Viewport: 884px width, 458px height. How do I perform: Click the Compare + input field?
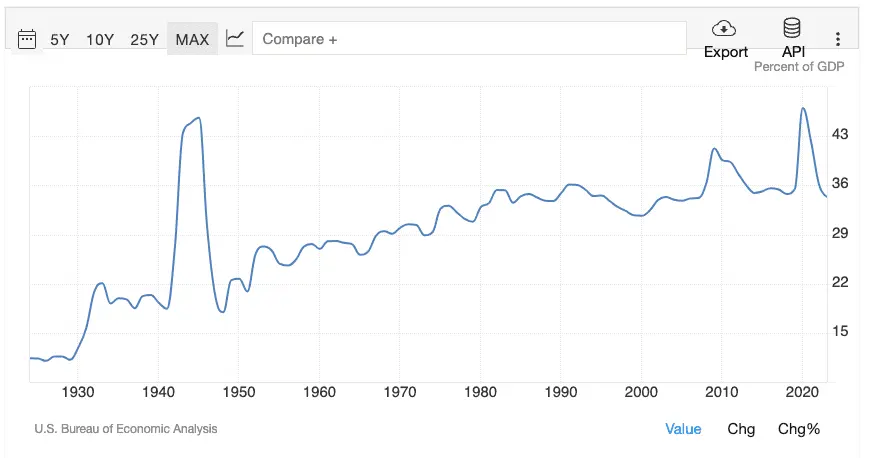[x=470, y=39]
